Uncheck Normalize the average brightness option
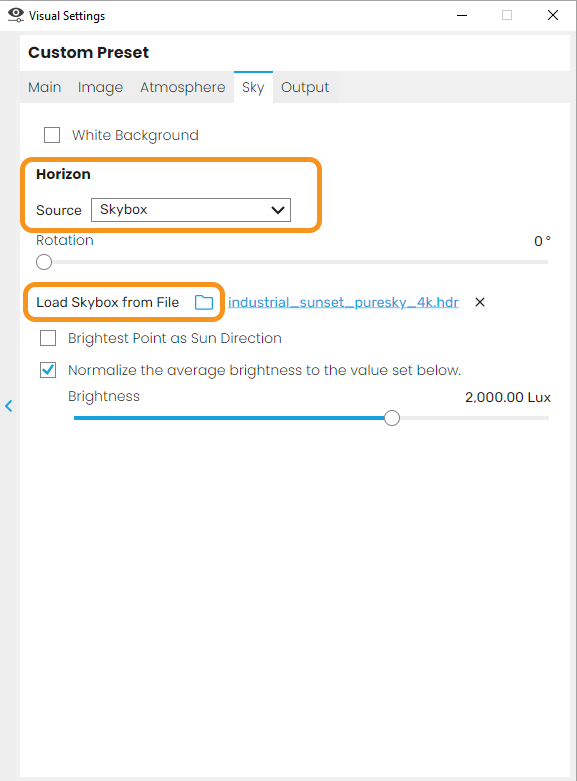This screenshot has height=781, width=577. click(x=48, y=370)
